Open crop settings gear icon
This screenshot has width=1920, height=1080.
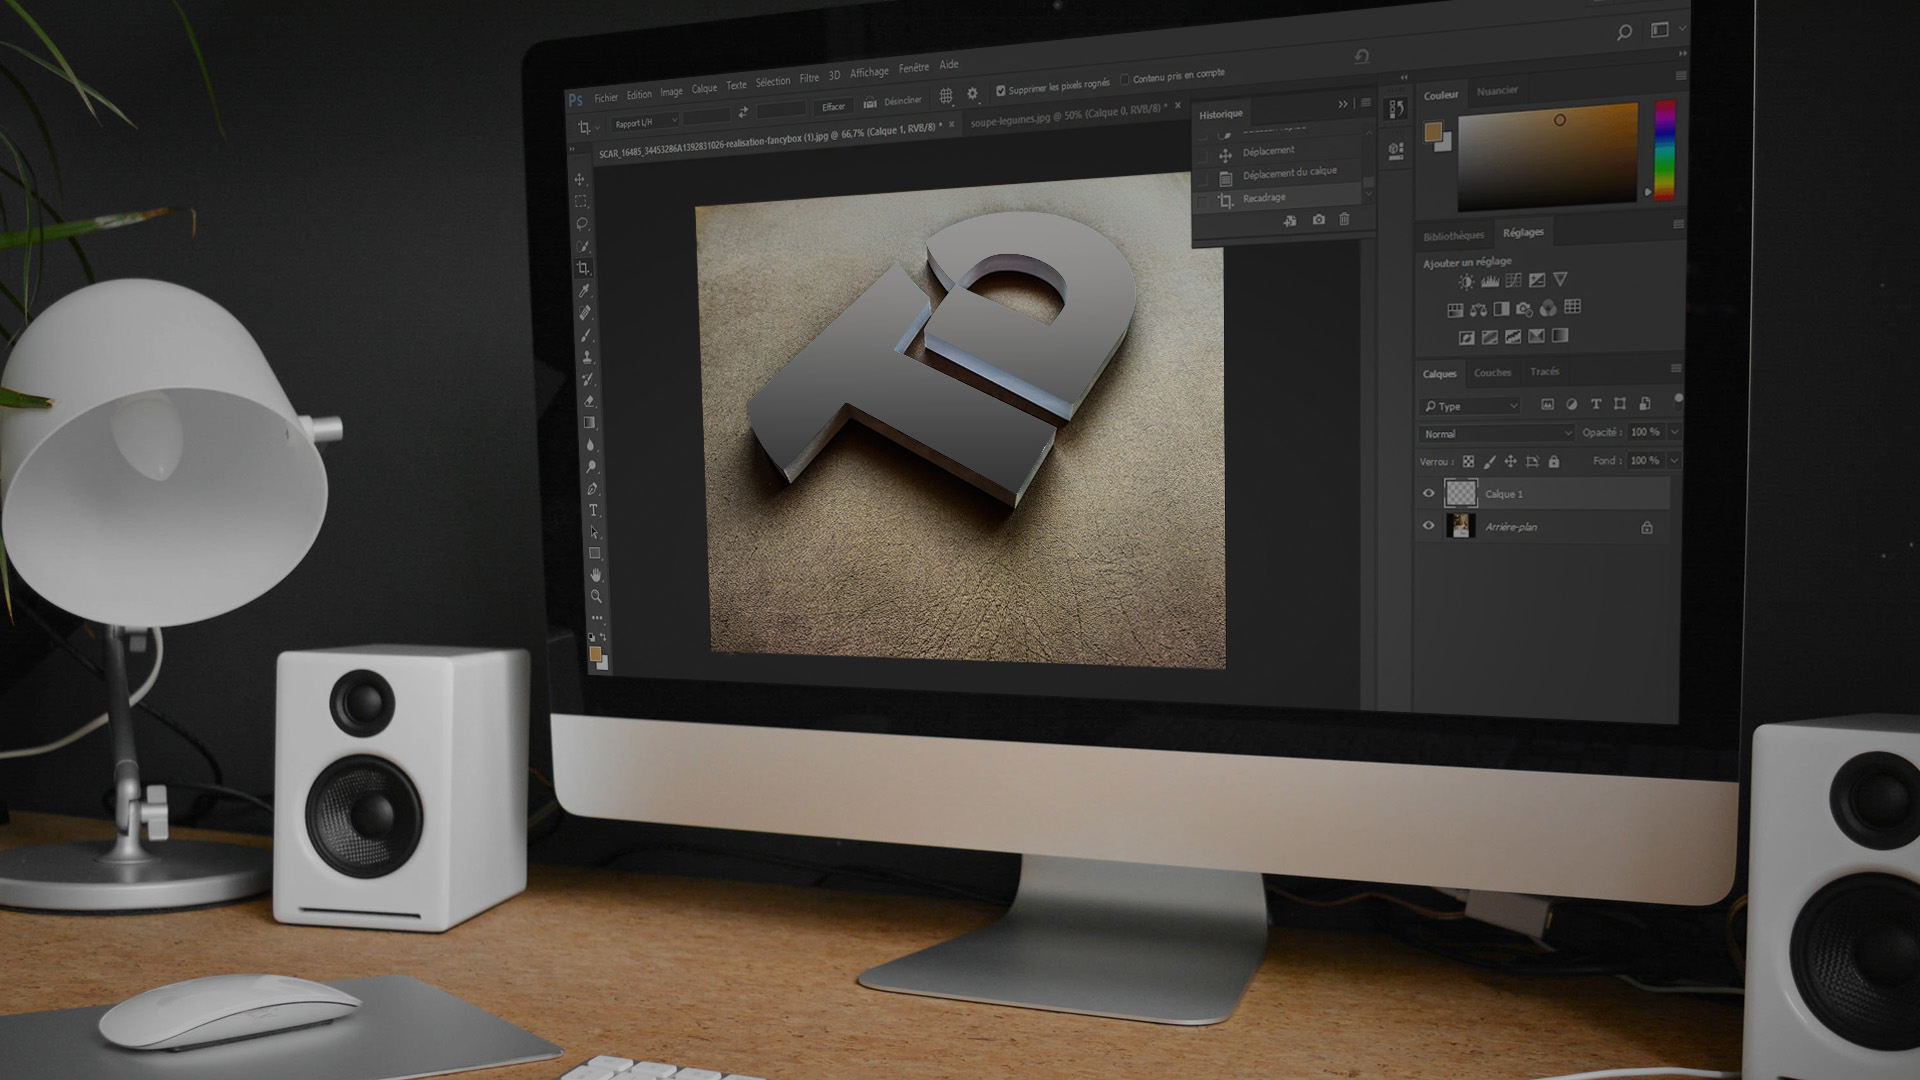(x=972, y=94)
